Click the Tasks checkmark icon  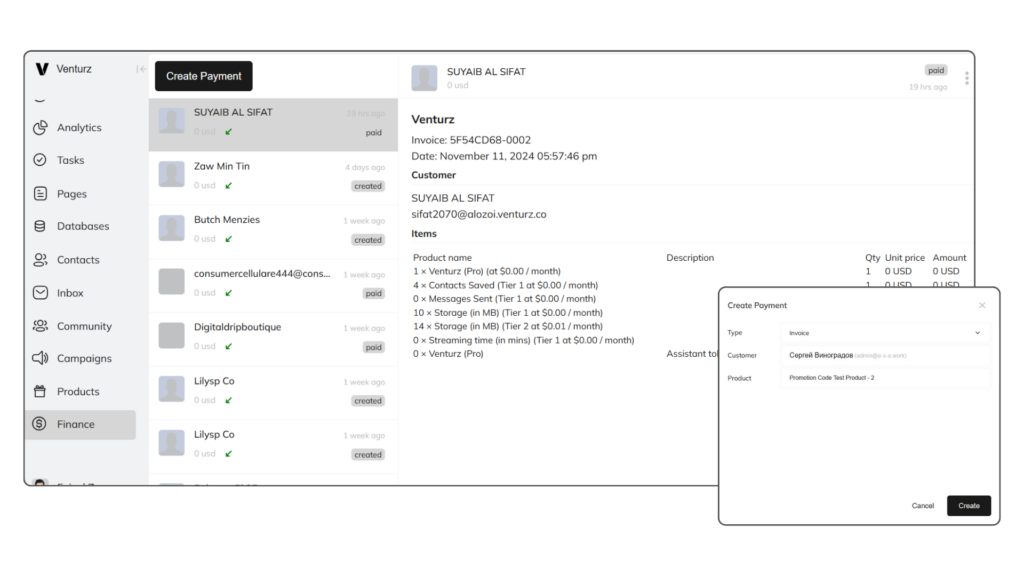pos(40,159)
